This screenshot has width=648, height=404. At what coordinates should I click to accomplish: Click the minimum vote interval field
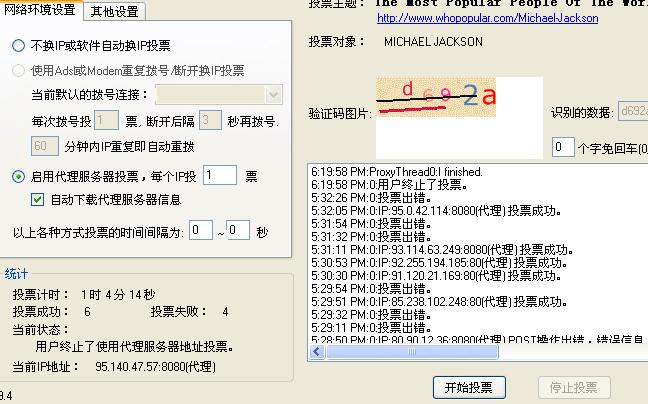point(200,230)
